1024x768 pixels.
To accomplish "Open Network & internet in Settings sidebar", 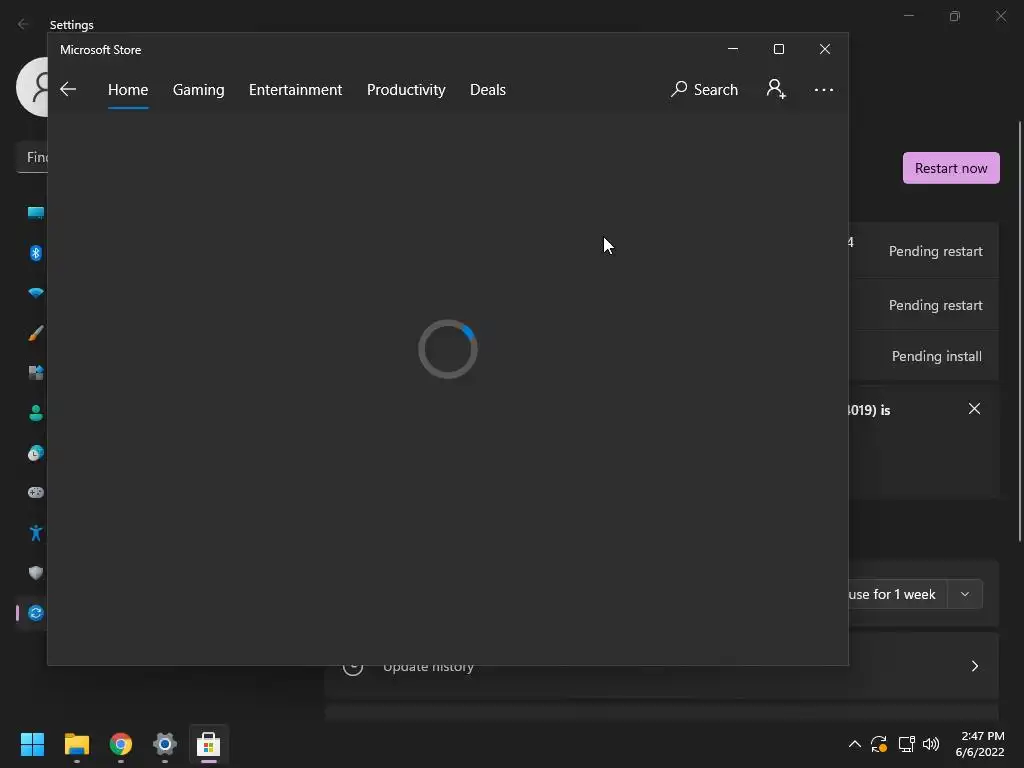I will coord(35,293).
